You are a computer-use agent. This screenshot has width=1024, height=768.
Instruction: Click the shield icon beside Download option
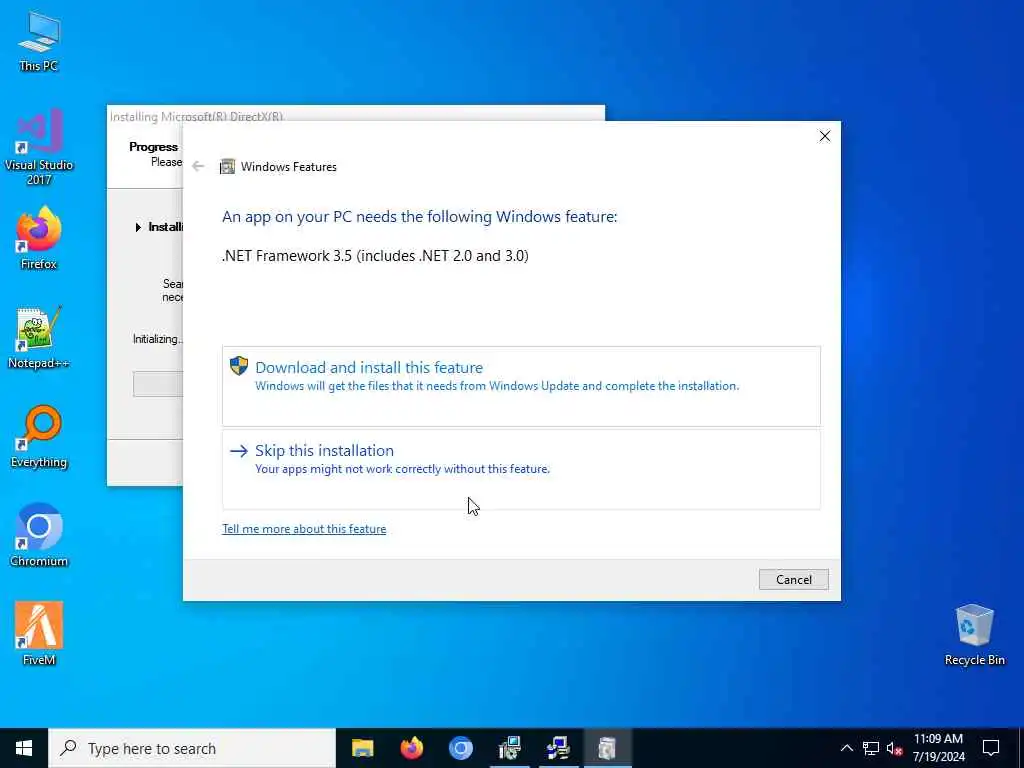239,366
